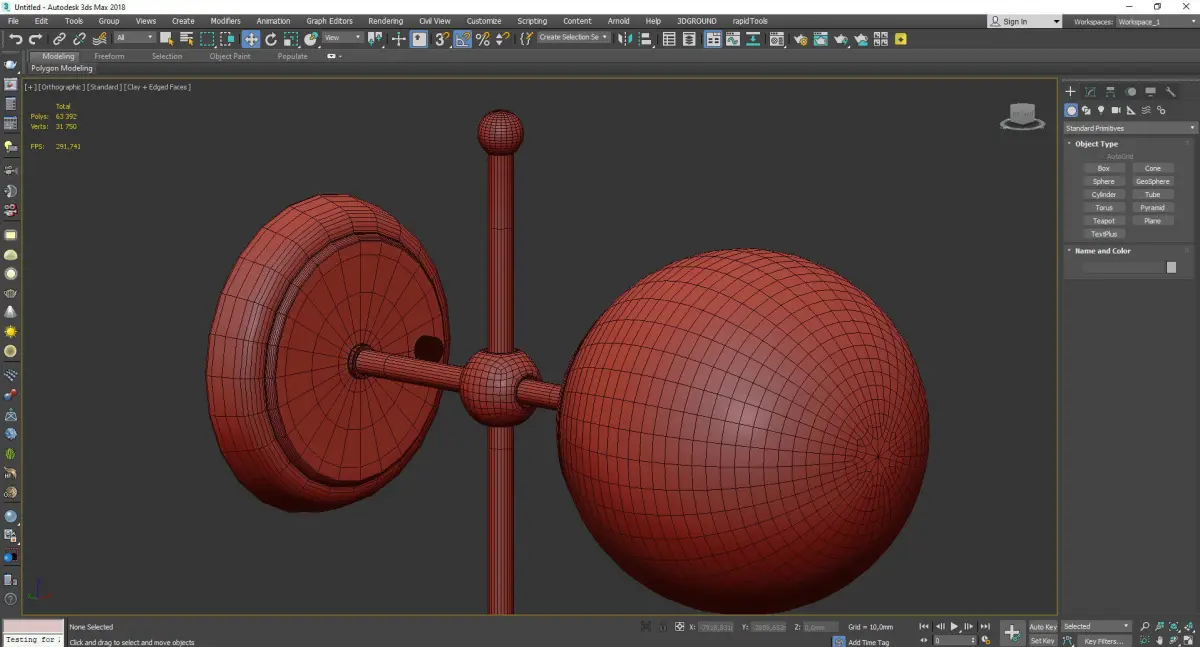Open the Material Editor icon
This screenshot has width=1200, height=647.
click(777, 38)
